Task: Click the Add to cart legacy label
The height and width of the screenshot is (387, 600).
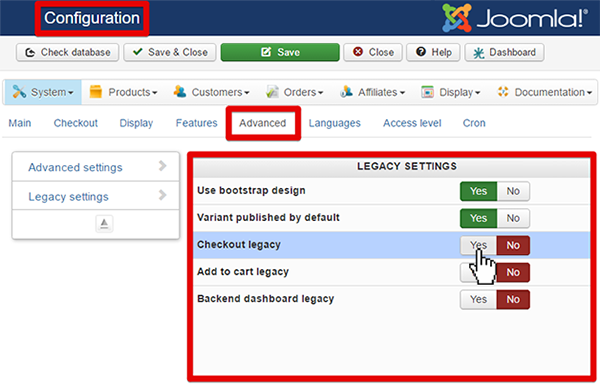Action: [243, 272]
